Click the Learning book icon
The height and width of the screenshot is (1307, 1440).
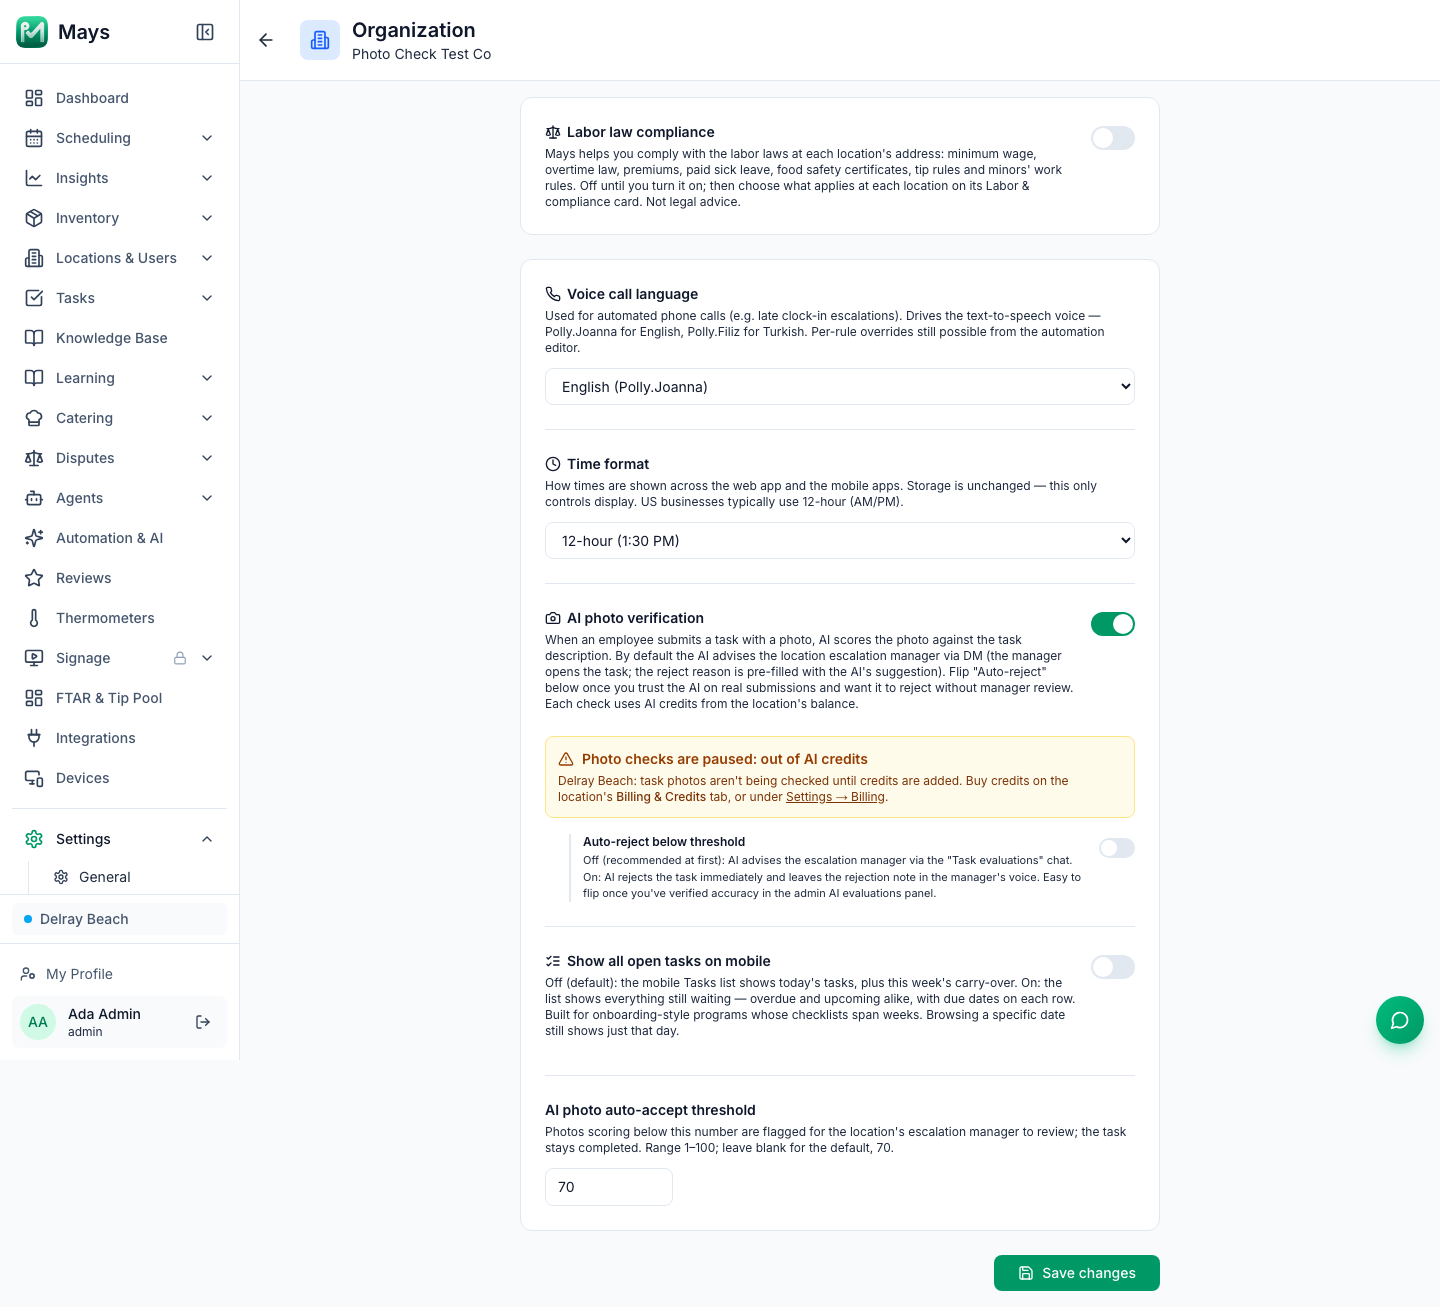pyautogui.click(x=34, y=378)
